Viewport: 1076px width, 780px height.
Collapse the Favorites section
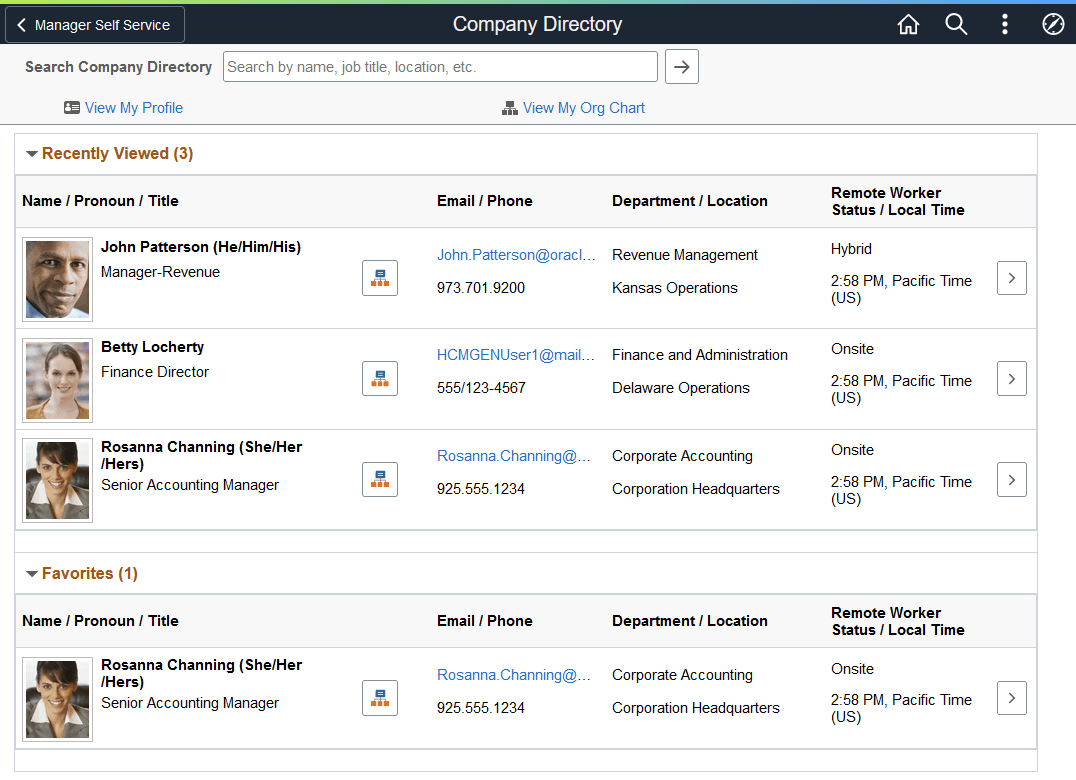tap(32, 574)
